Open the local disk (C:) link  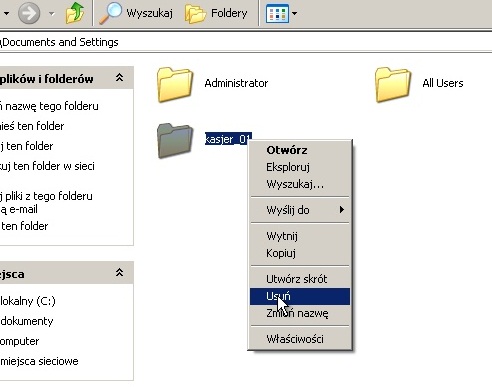[x=28, y=301]
